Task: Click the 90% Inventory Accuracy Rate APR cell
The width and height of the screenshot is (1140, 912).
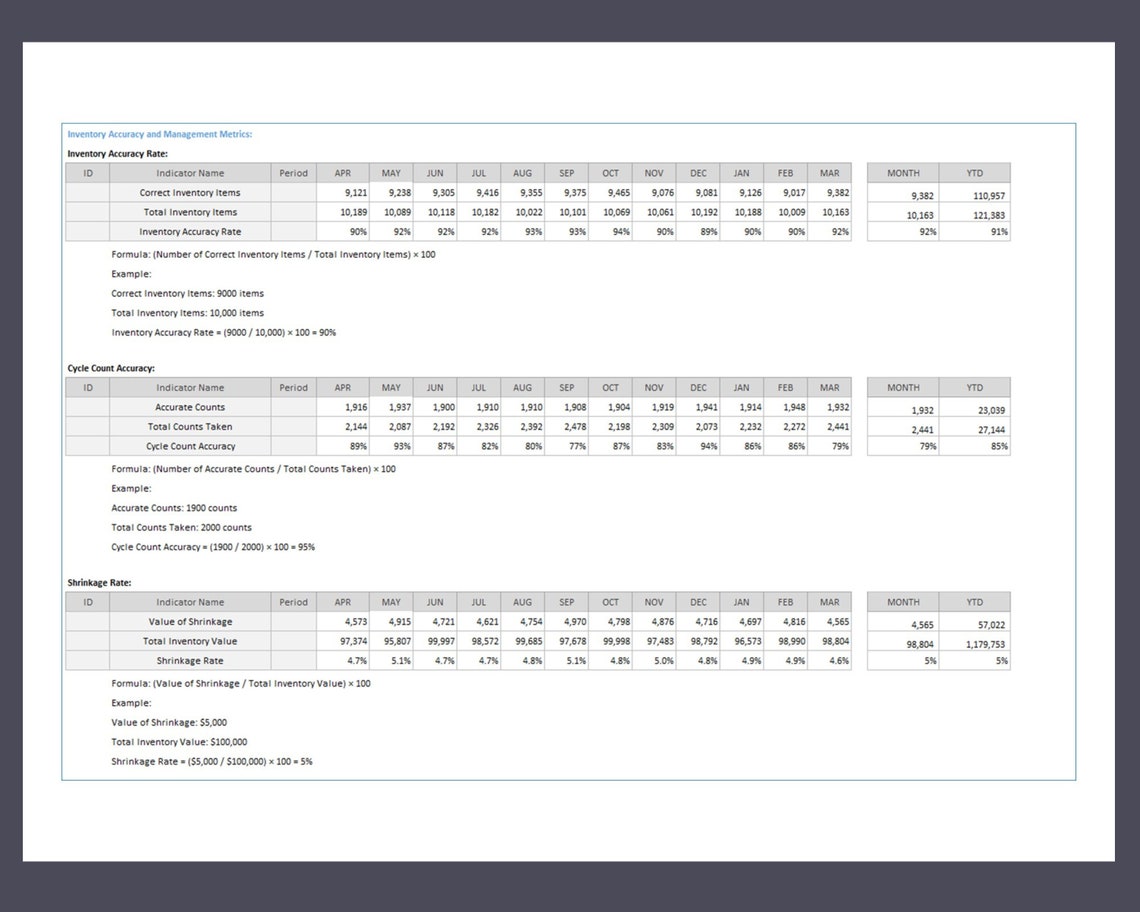Action: (x=343, y=231)
